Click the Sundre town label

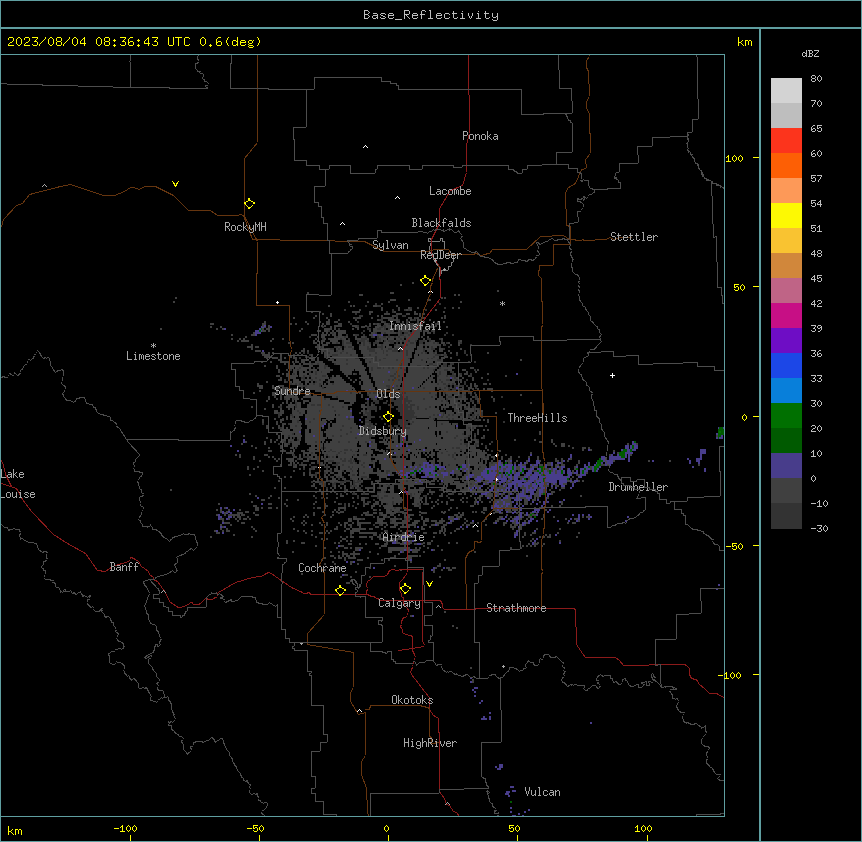point(292,391)
